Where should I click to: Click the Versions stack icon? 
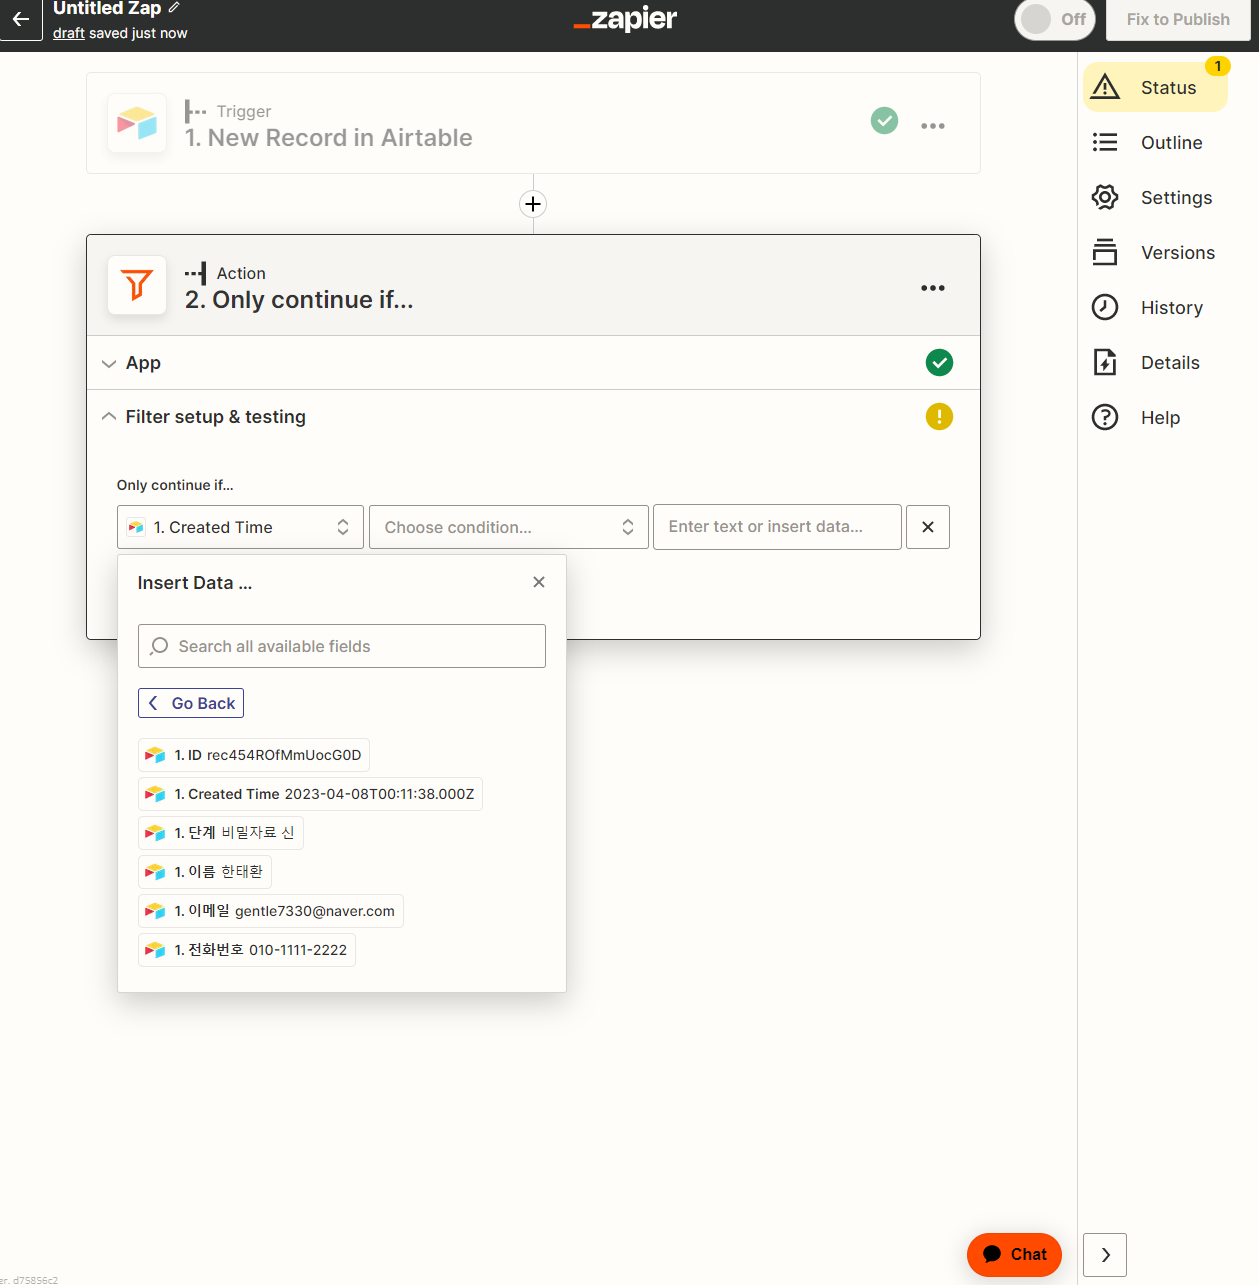[1105, 252]
